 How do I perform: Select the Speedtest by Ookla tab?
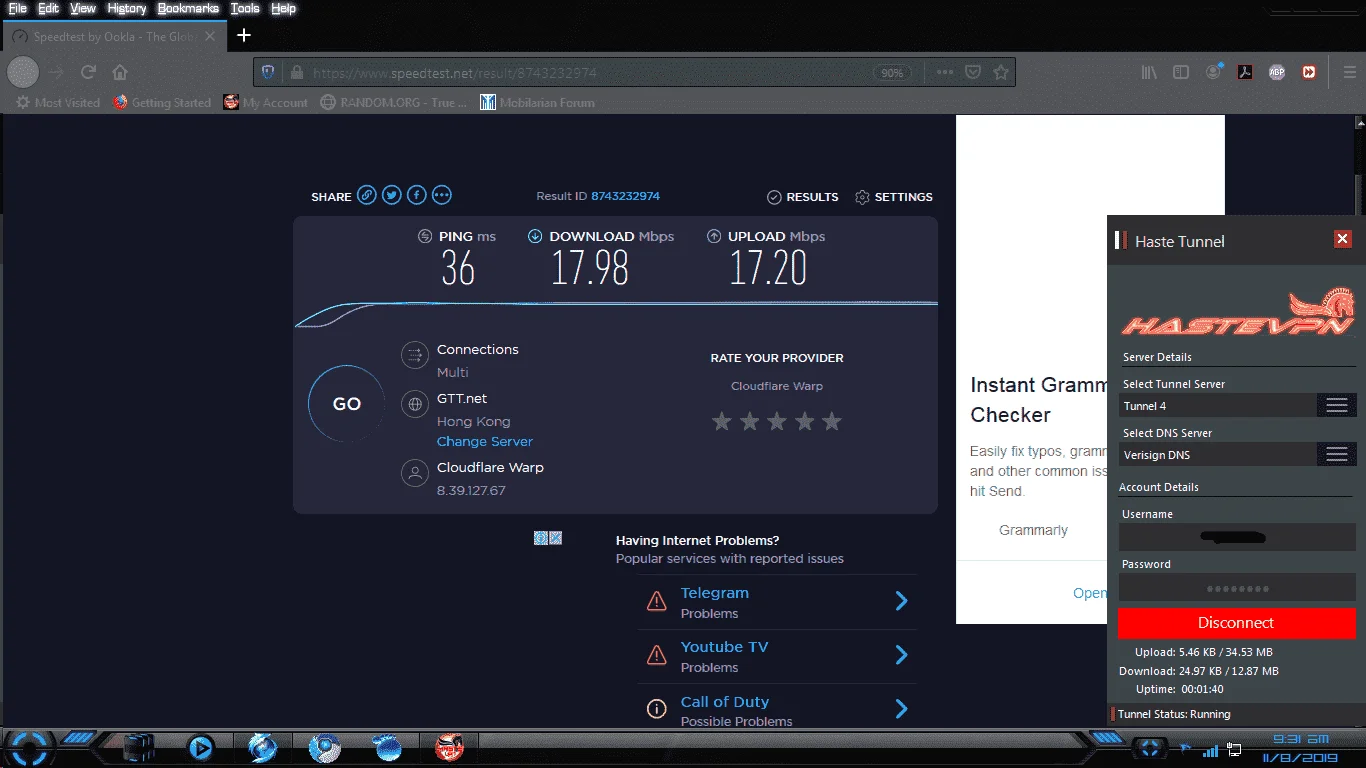(x=114, y=37)
